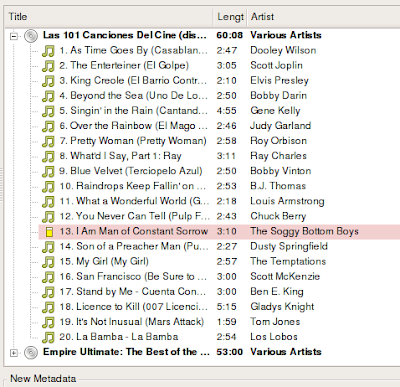Click the note icon beside King Creole

pyautogui.click(x=48, y=81)
